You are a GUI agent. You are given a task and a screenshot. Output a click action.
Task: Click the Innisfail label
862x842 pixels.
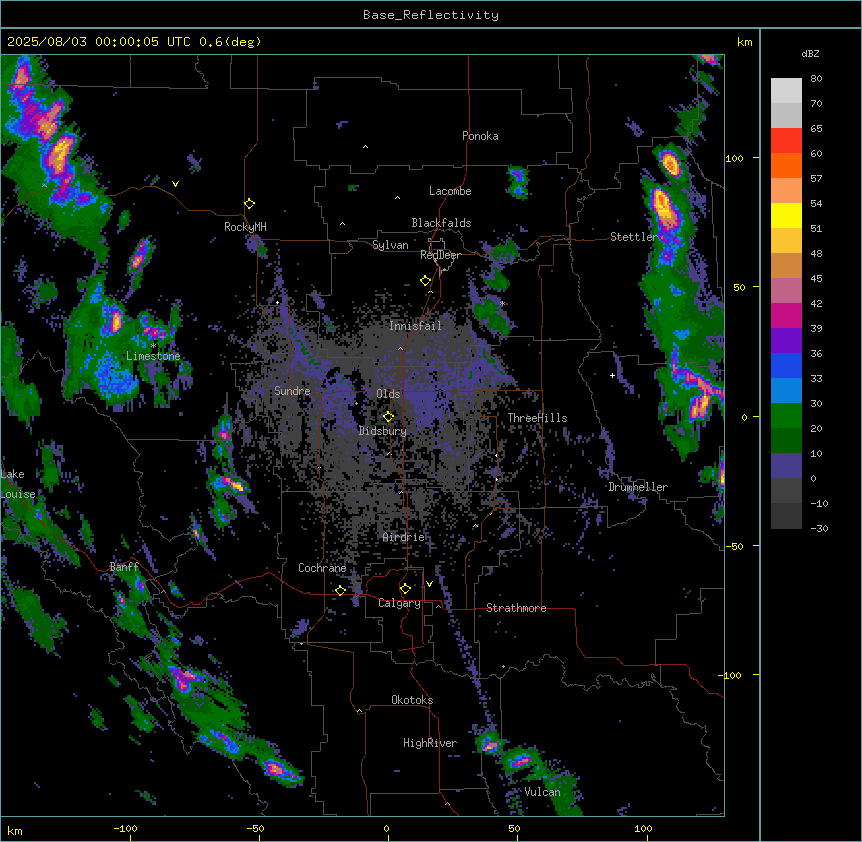tap(415, 326)
